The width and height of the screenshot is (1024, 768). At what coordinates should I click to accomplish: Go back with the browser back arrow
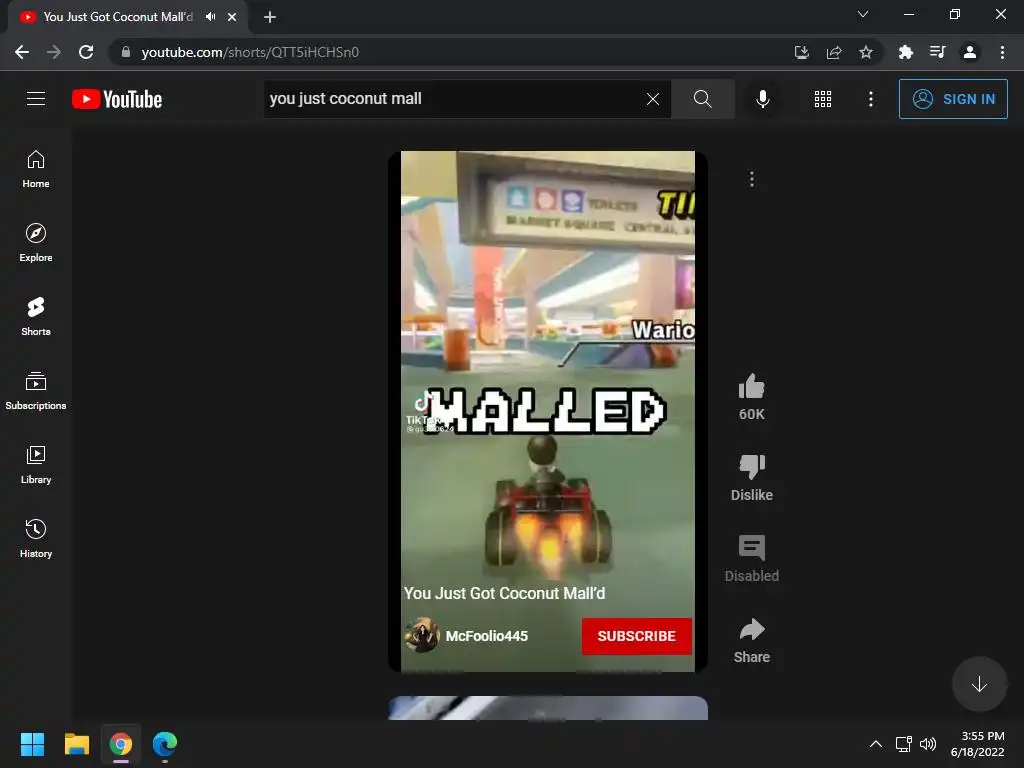pyautogui.click(x=22, y=52)
